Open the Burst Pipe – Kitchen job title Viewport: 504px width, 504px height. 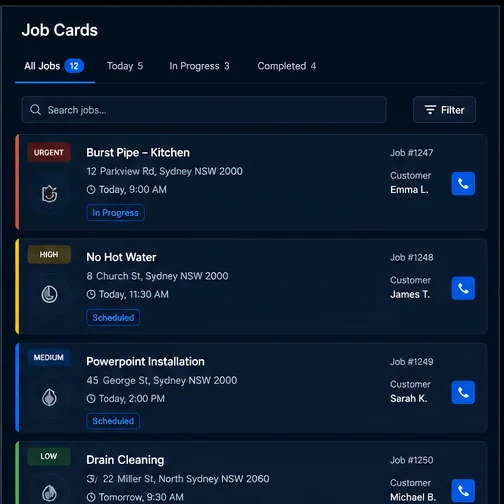click(x=138, y=153)
